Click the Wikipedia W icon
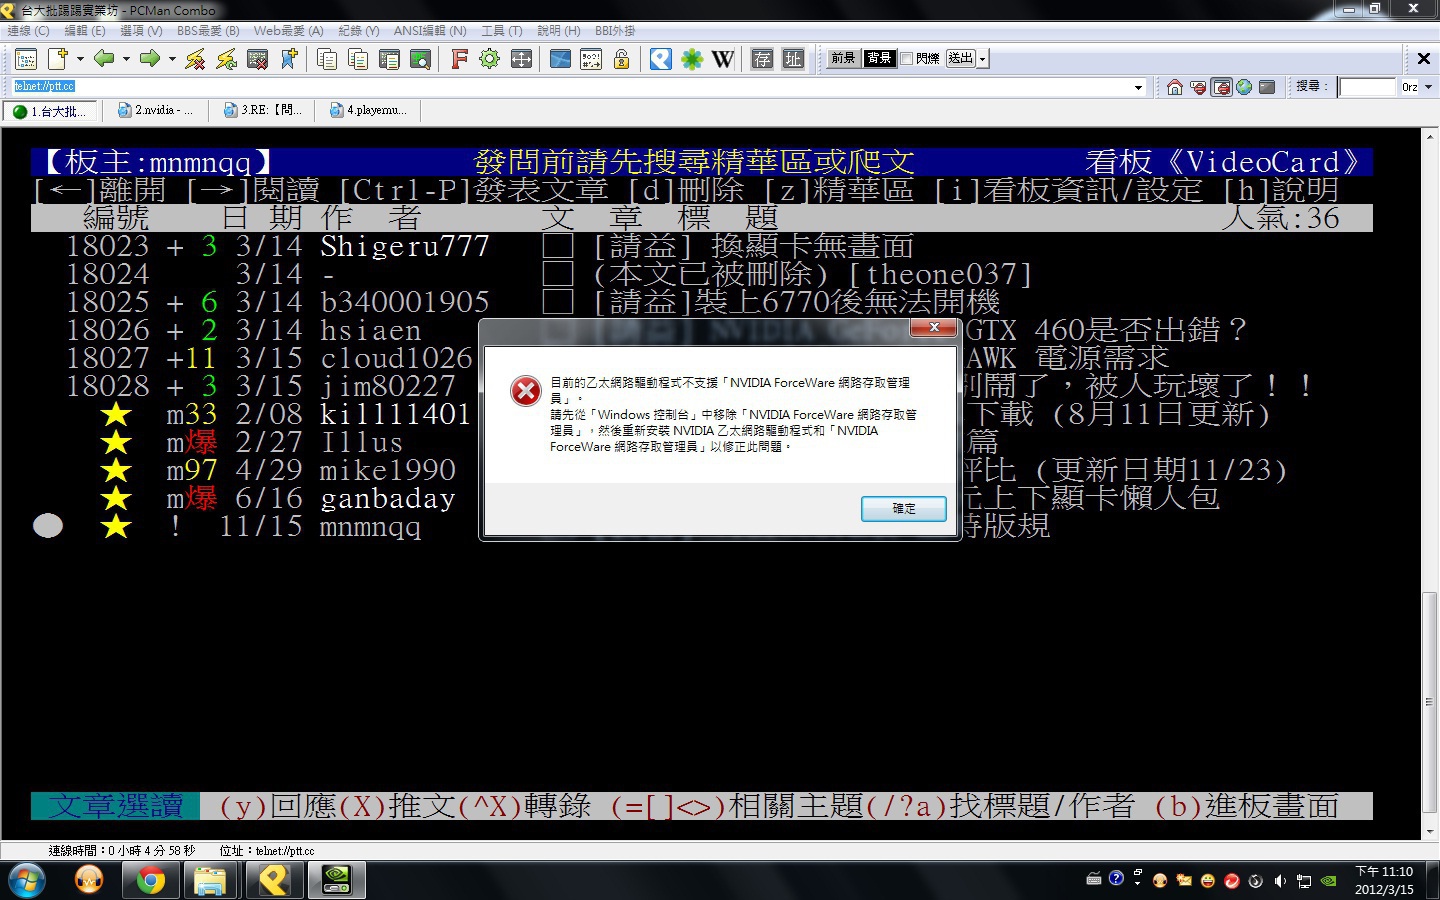This screenshot has width=1440, height=900. [x=723, y=59]
